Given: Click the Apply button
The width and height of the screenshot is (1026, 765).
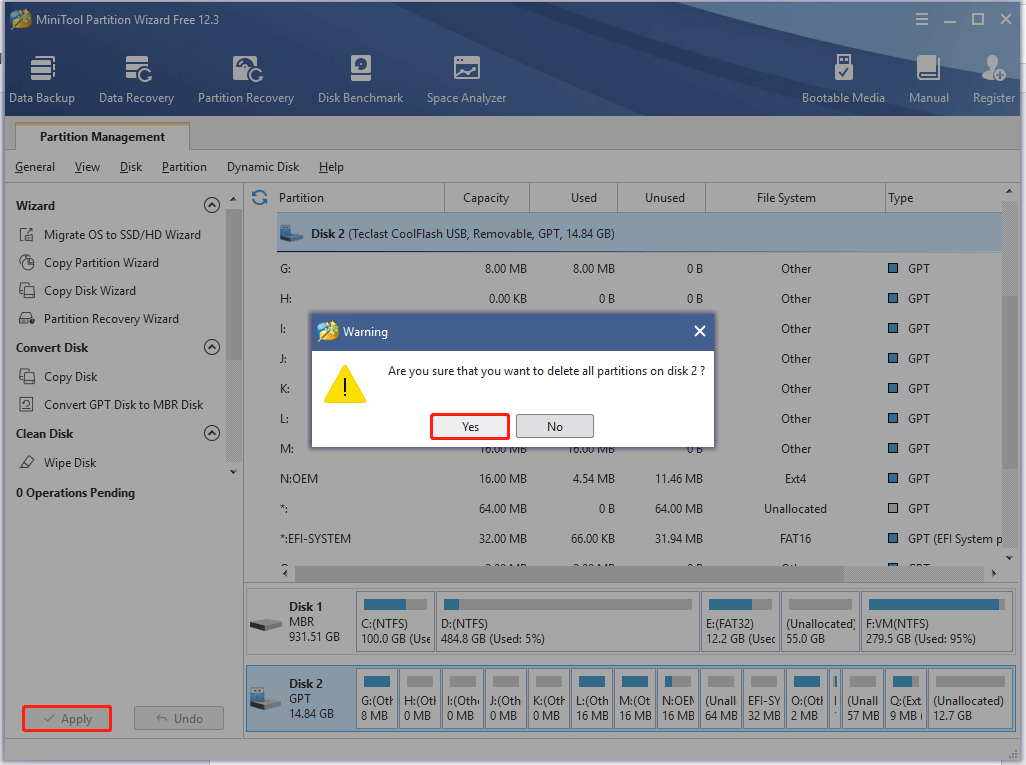Looking at the screenshot, I should (x=67, y=719).
